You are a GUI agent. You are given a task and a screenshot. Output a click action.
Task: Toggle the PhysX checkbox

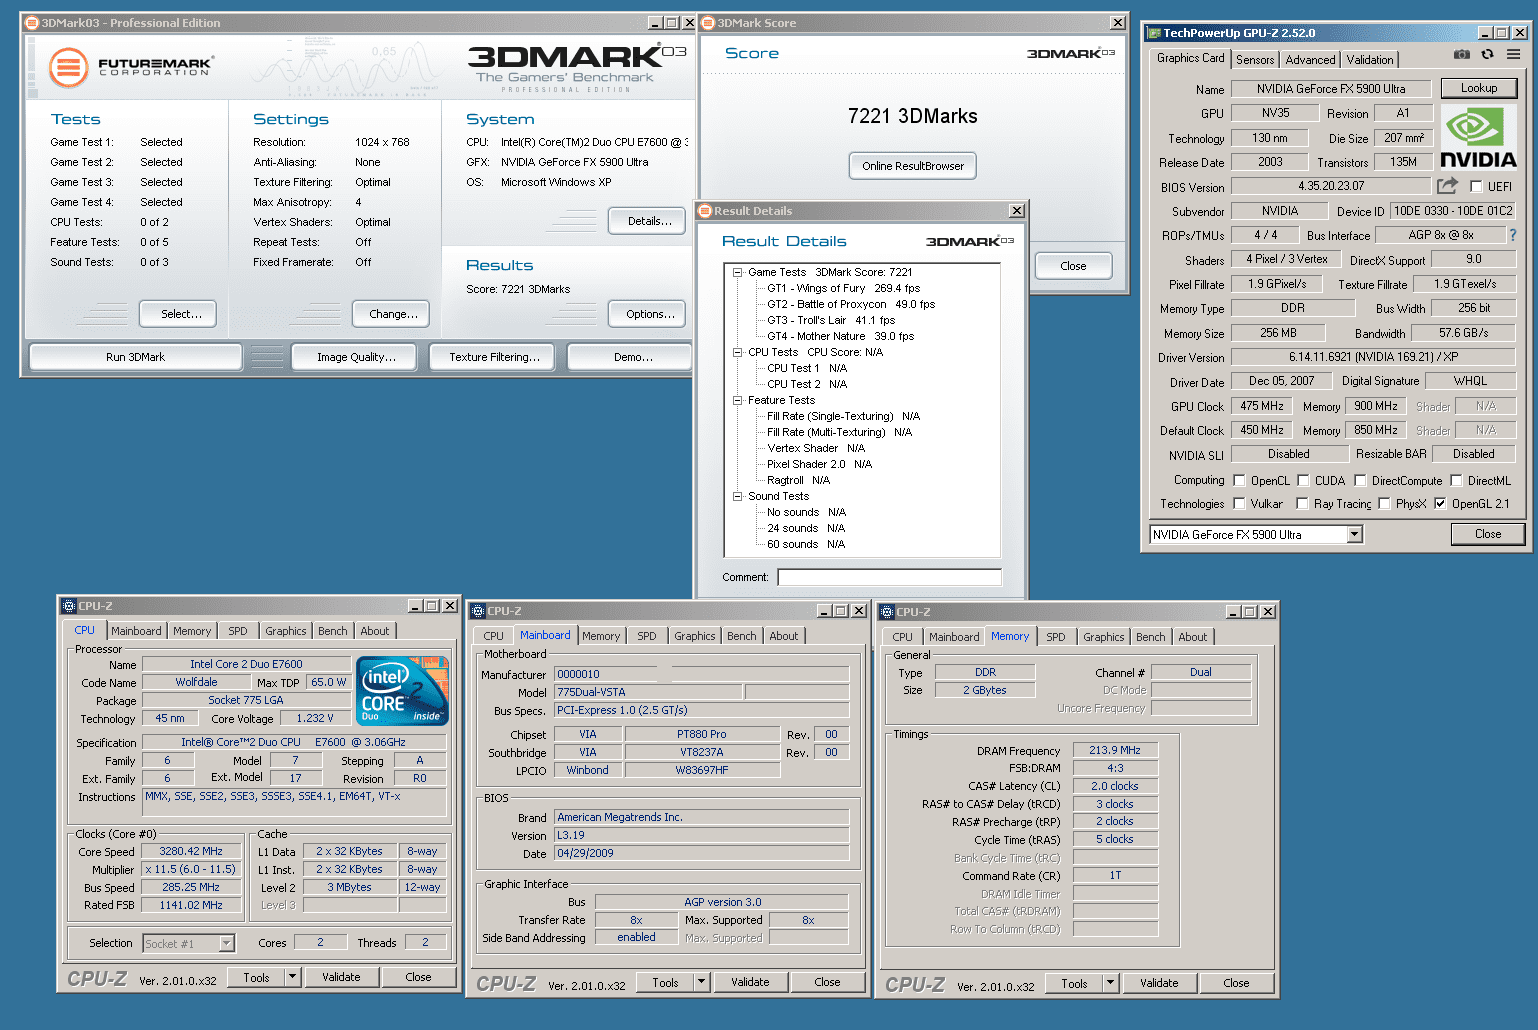click(1384, 503)
